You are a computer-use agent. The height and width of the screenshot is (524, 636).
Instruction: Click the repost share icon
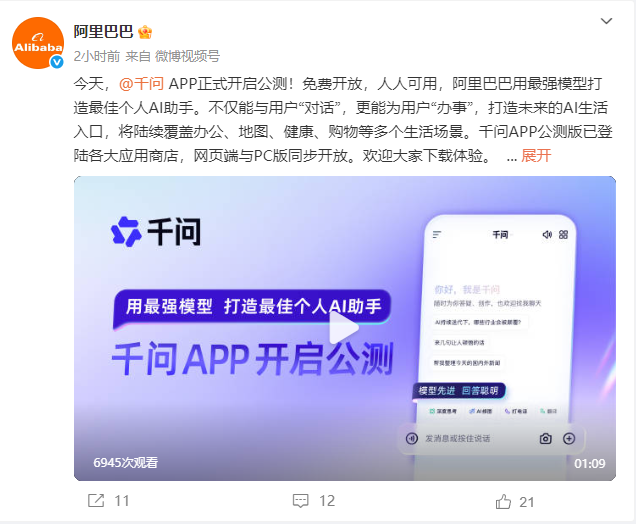(96, 500)
